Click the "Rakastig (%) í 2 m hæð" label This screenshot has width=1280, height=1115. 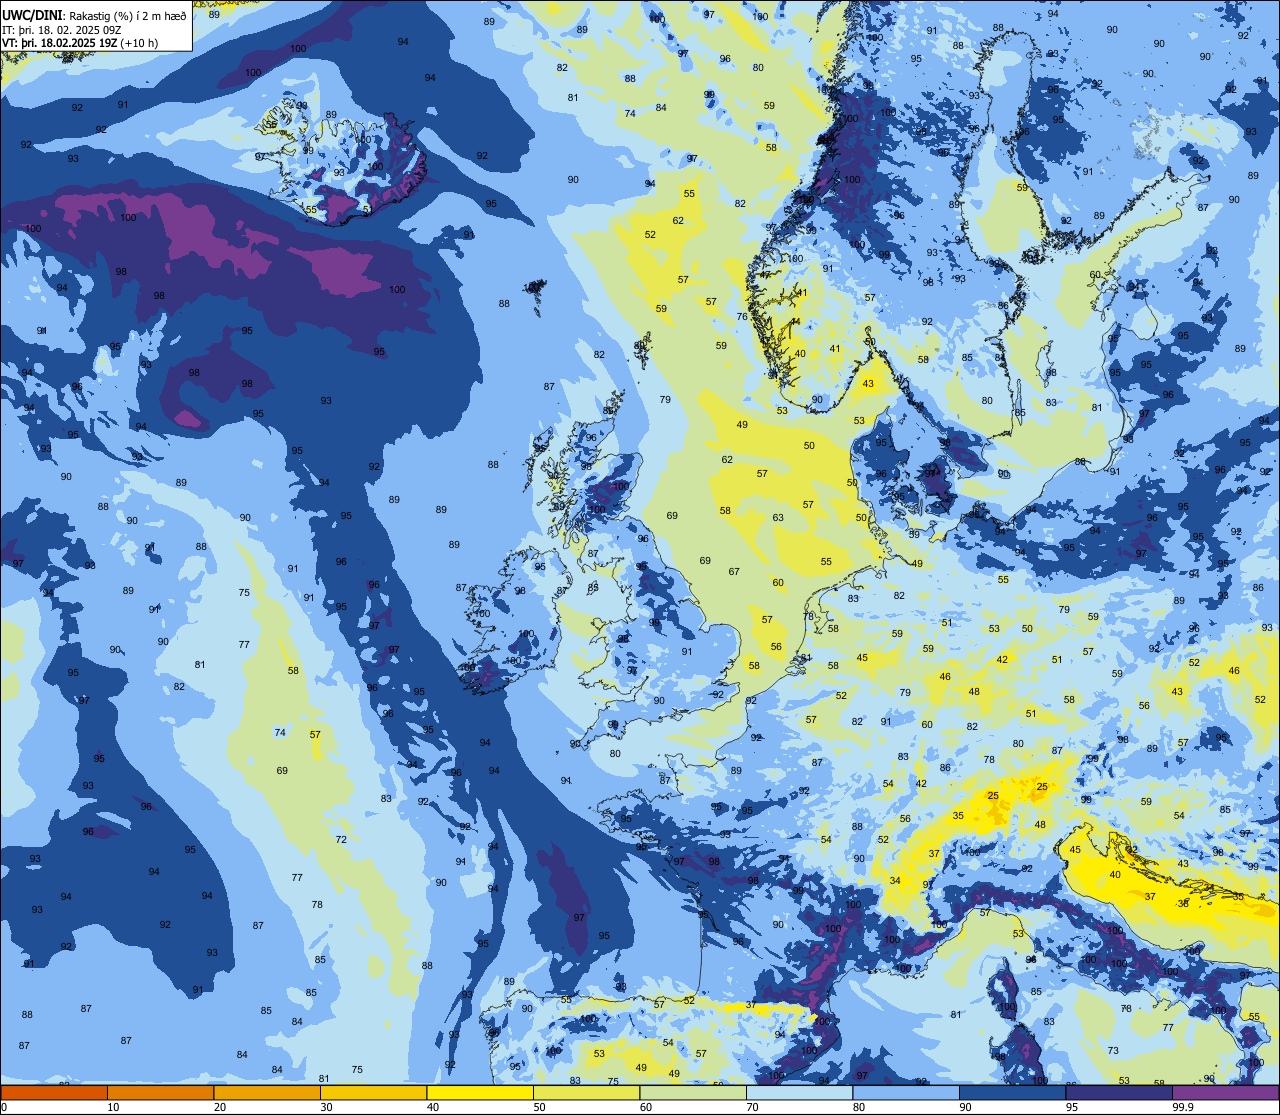127,16
